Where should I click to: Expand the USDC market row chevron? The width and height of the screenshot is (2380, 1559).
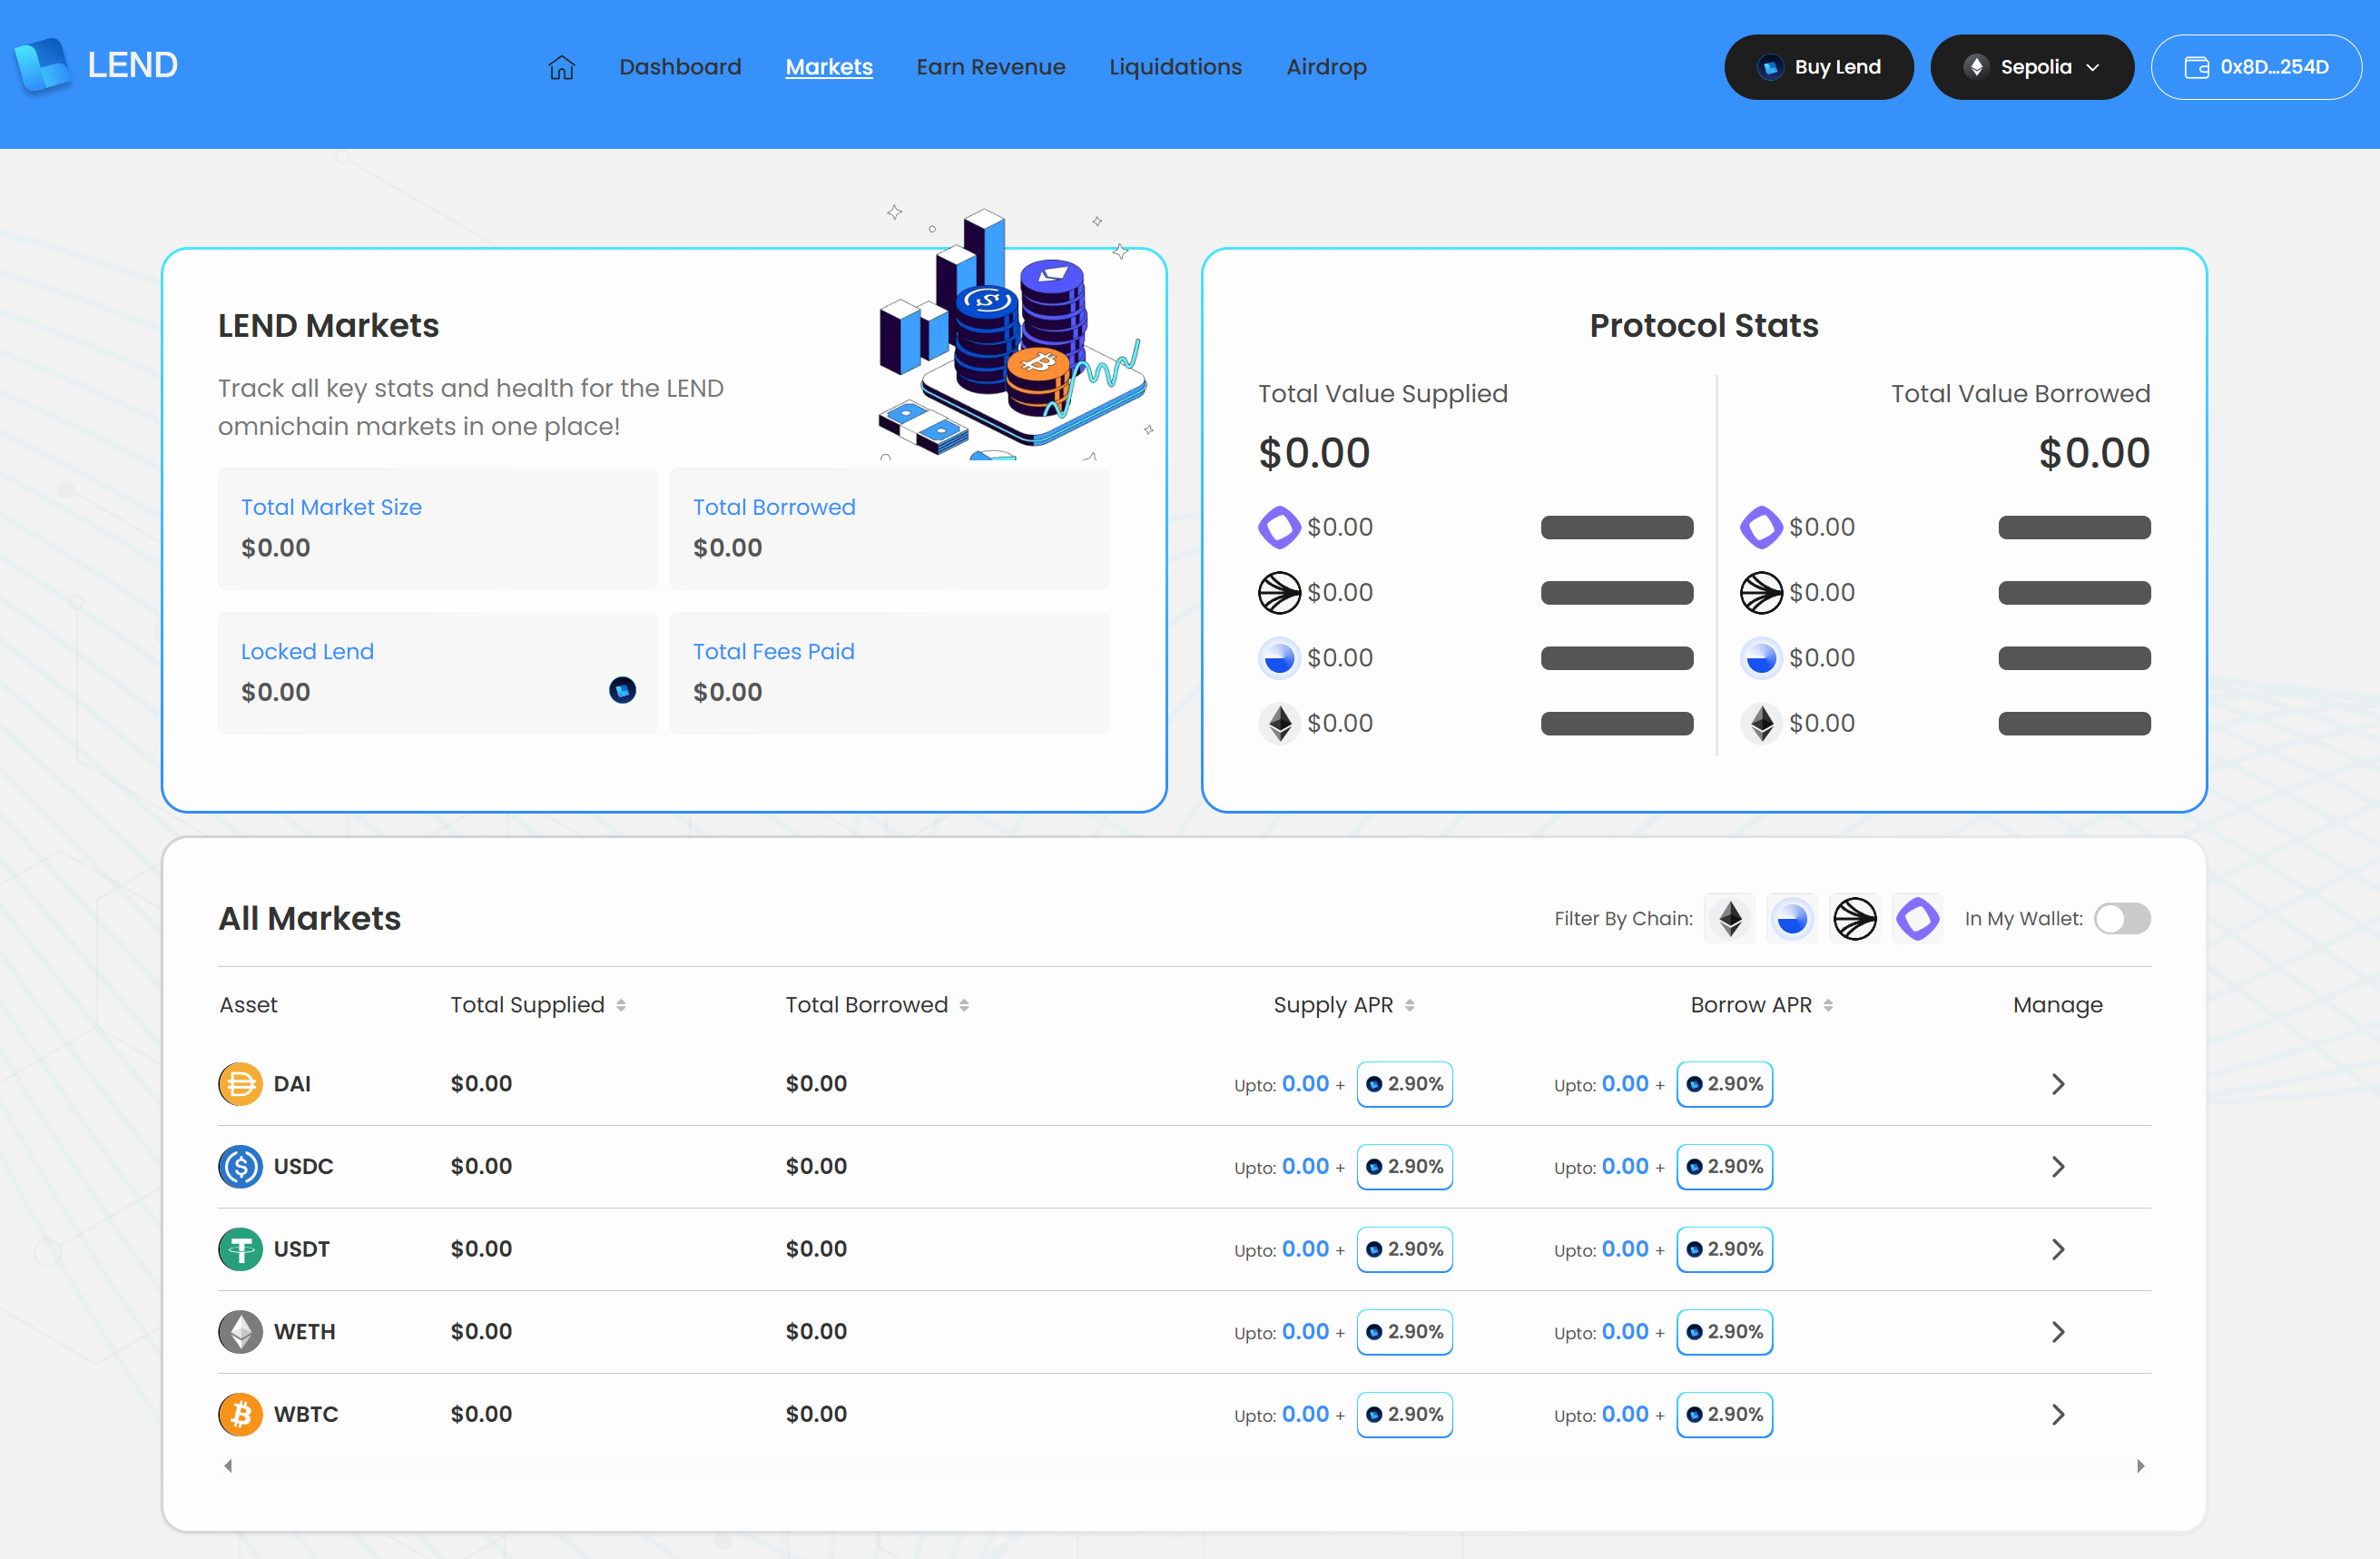(x=2057, y=1166)
